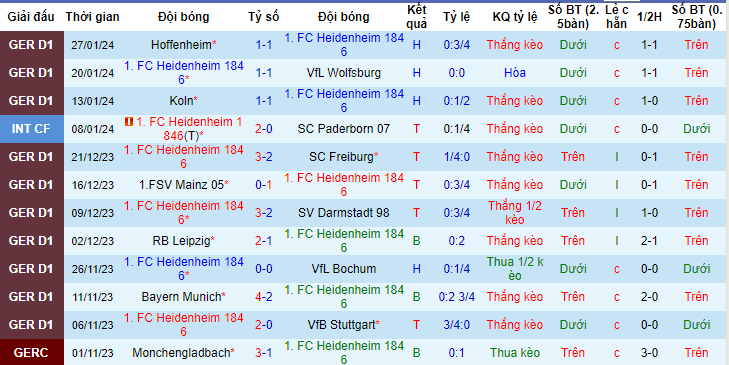Select the Giải đấu column header
The image size is (729, 365).
coord(32,17)
